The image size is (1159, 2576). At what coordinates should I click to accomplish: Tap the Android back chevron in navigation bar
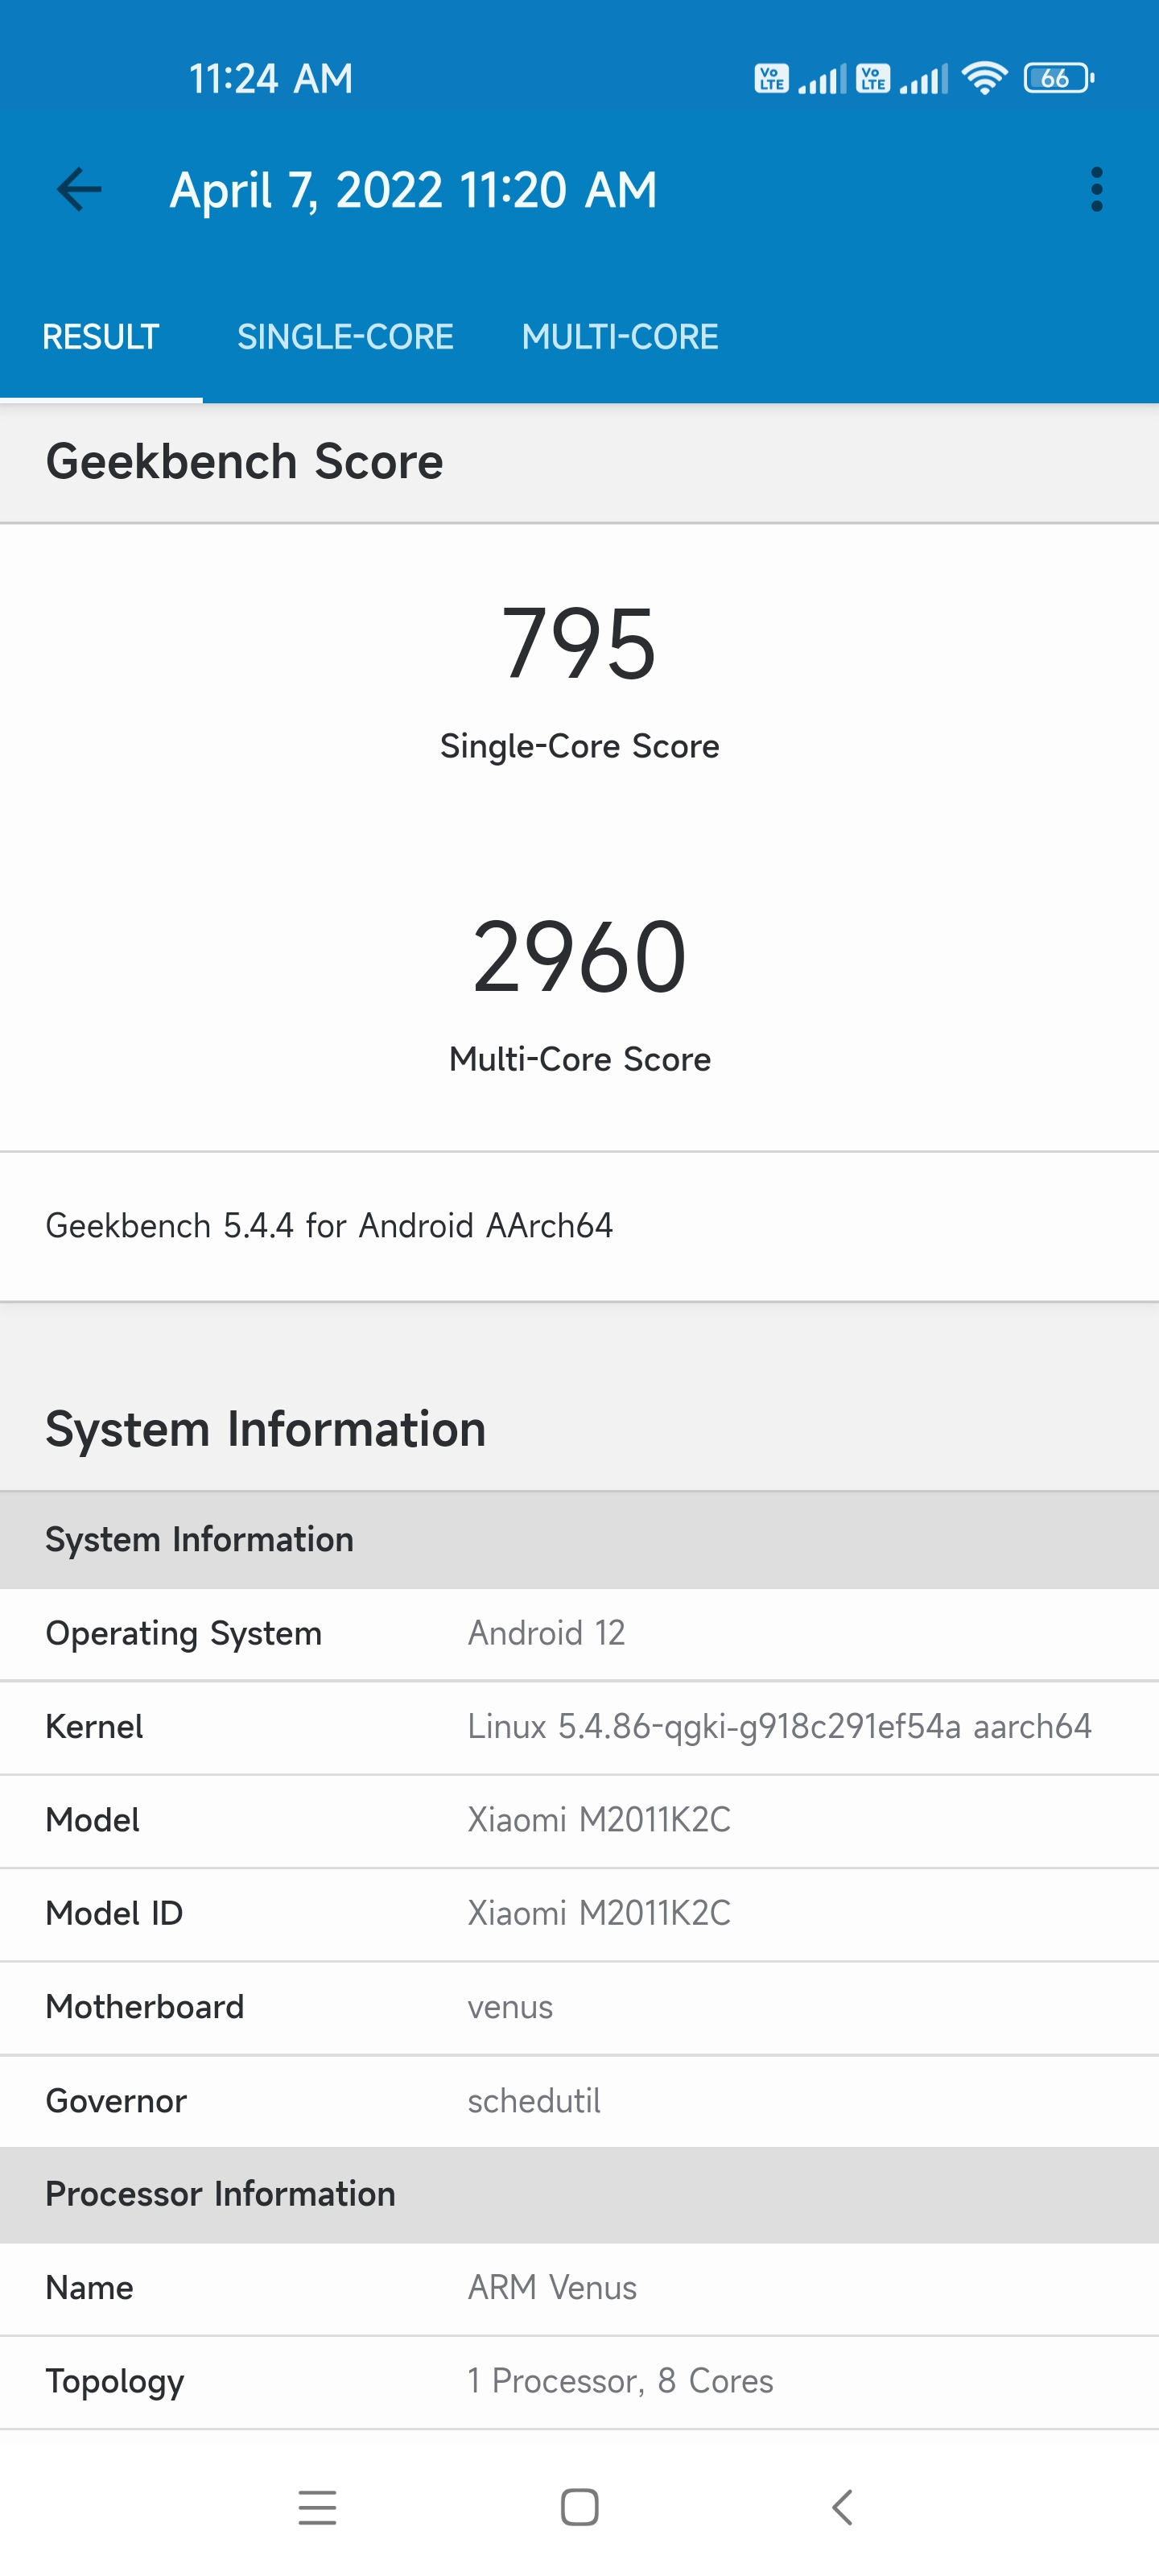click(x=842, y=2507)
